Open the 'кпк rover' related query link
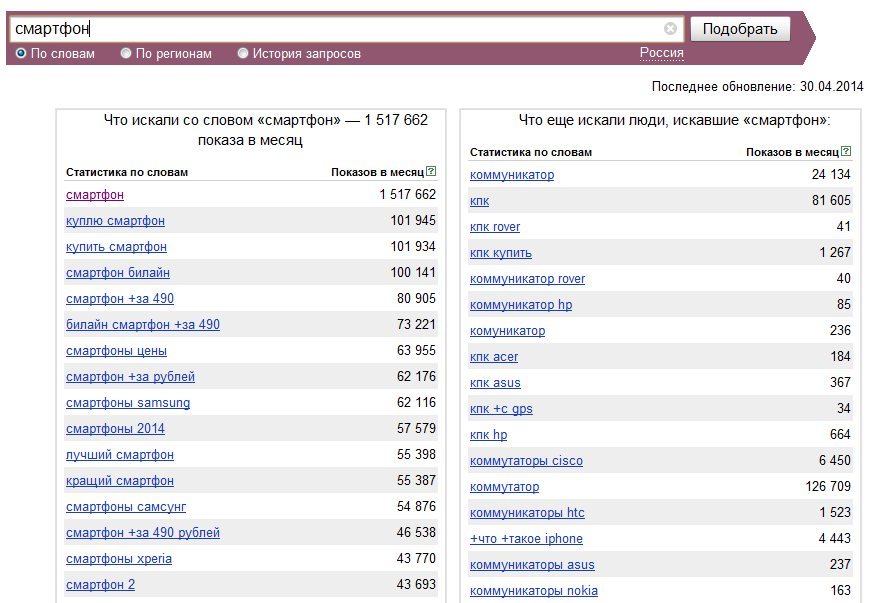This screenshot has width=892, height=603. pos(495,227)
